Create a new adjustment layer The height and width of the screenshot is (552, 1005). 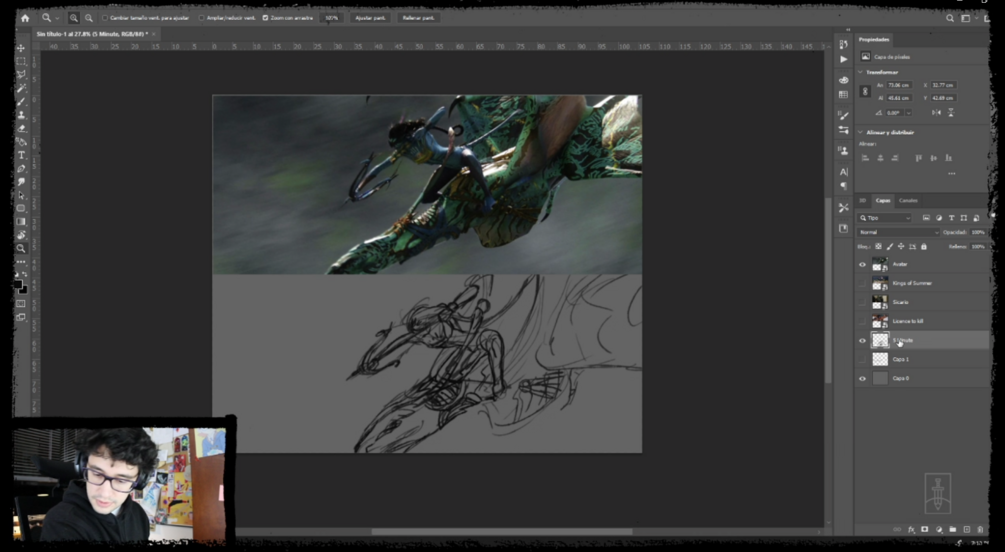tap(939, 530)
